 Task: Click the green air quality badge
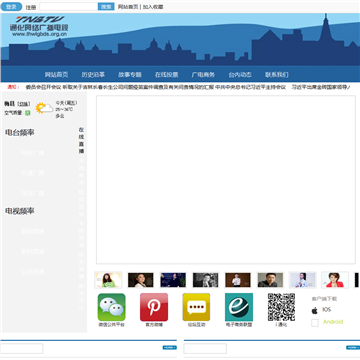tap(28, 113)
